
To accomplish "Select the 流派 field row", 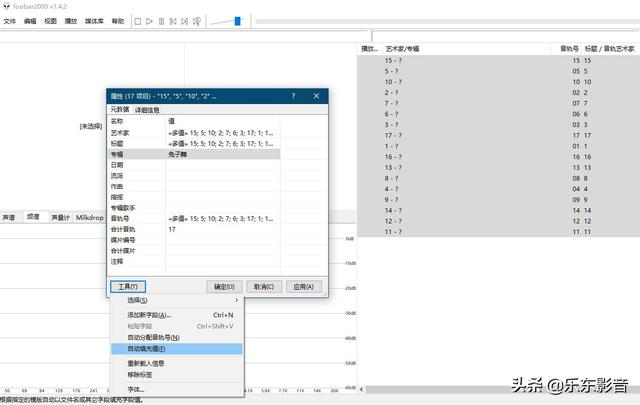I will coord(194,176).
